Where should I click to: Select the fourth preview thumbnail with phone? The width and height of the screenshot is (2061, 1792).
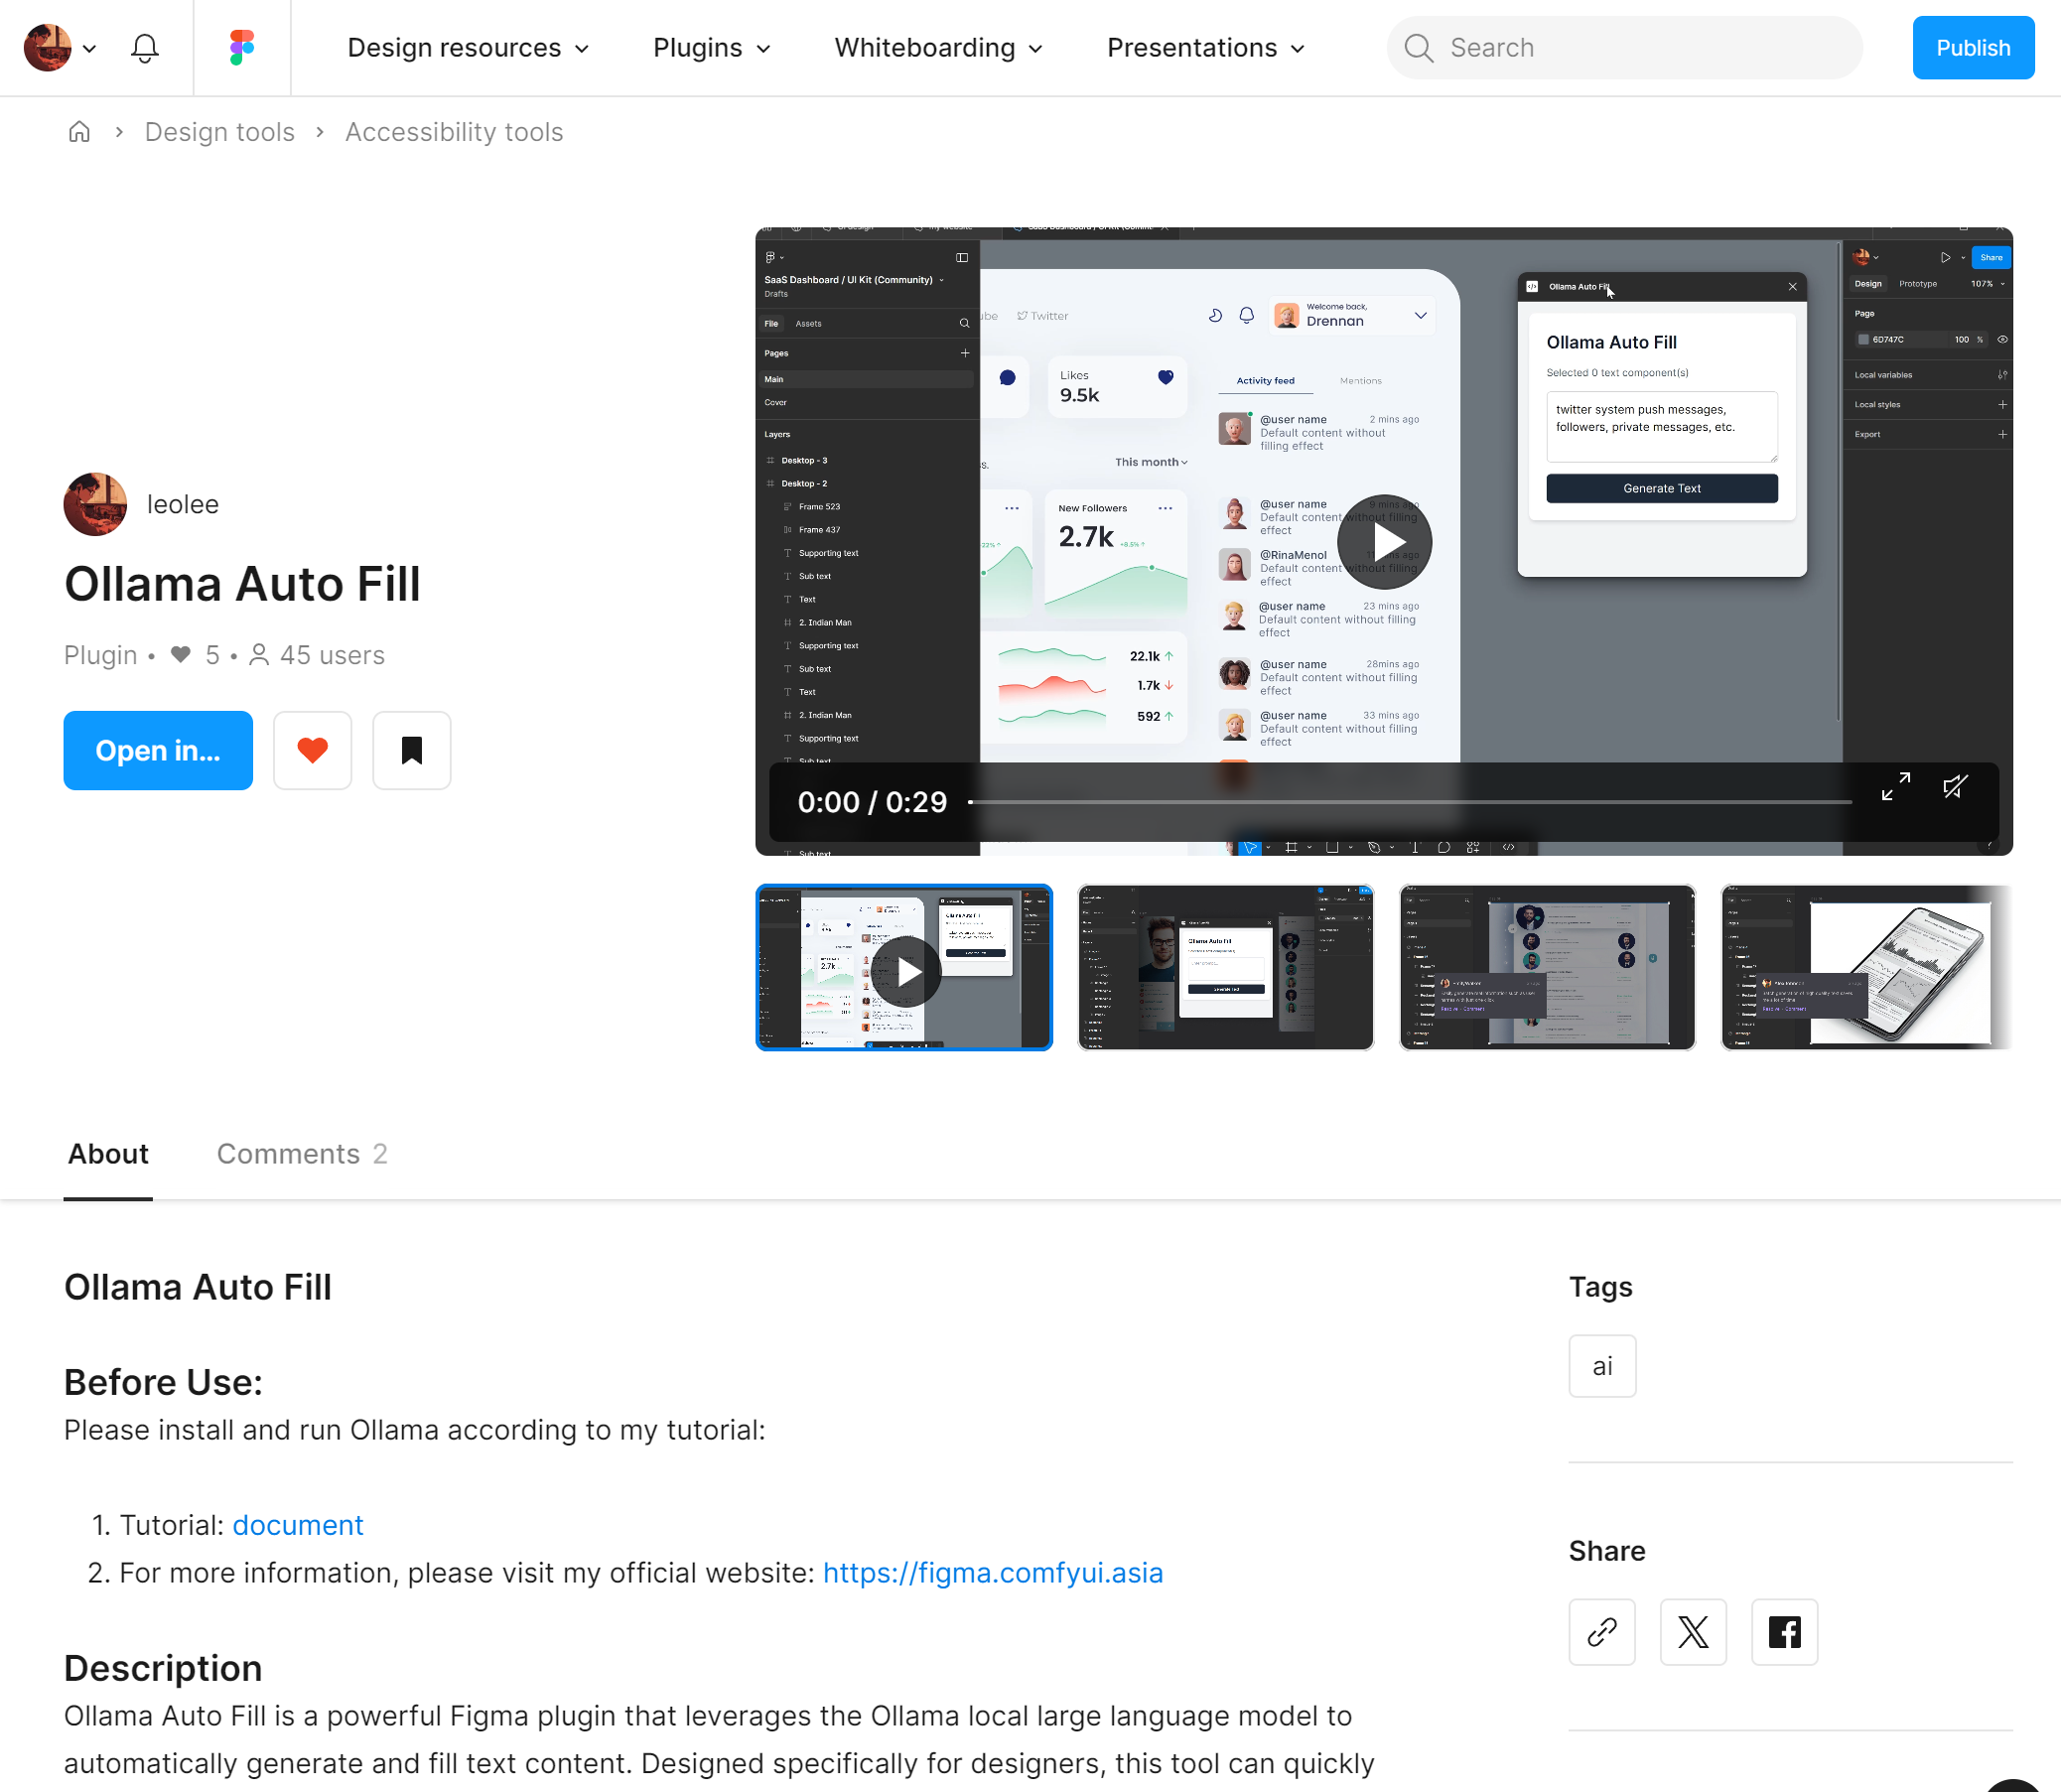1866,967
